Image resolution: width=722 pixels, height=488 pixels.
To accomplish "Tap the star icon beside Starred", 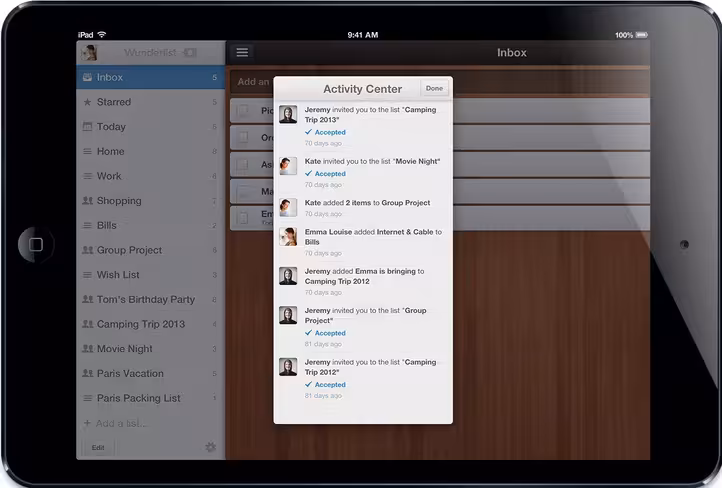I will pyautogui.click(x=87, y=102).
